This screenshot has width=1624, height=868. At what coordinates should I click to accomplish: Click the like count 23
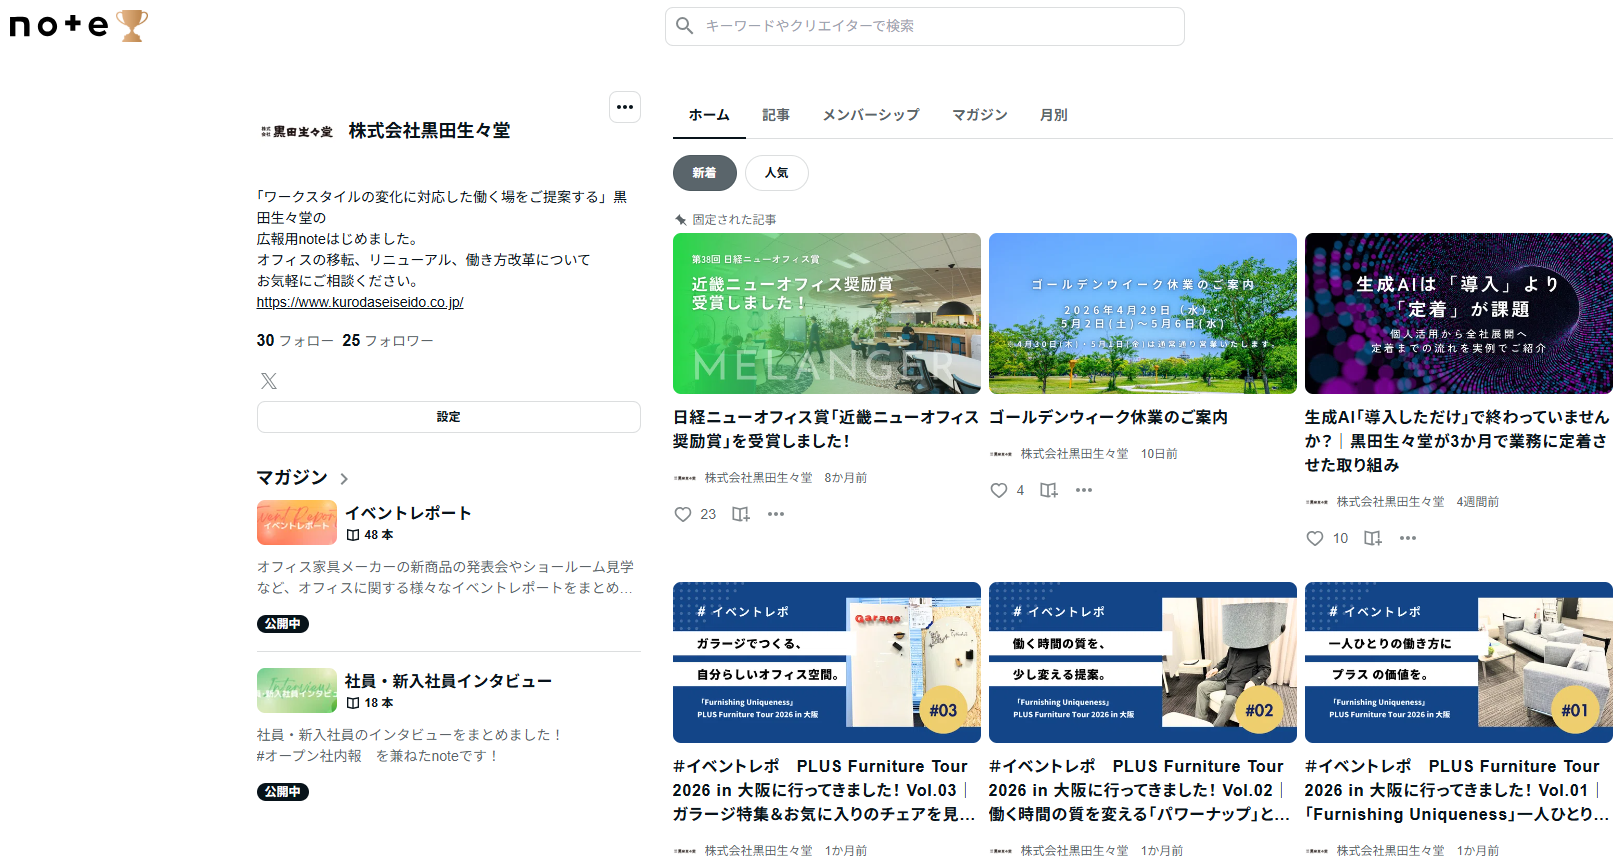tap(708, 514)
